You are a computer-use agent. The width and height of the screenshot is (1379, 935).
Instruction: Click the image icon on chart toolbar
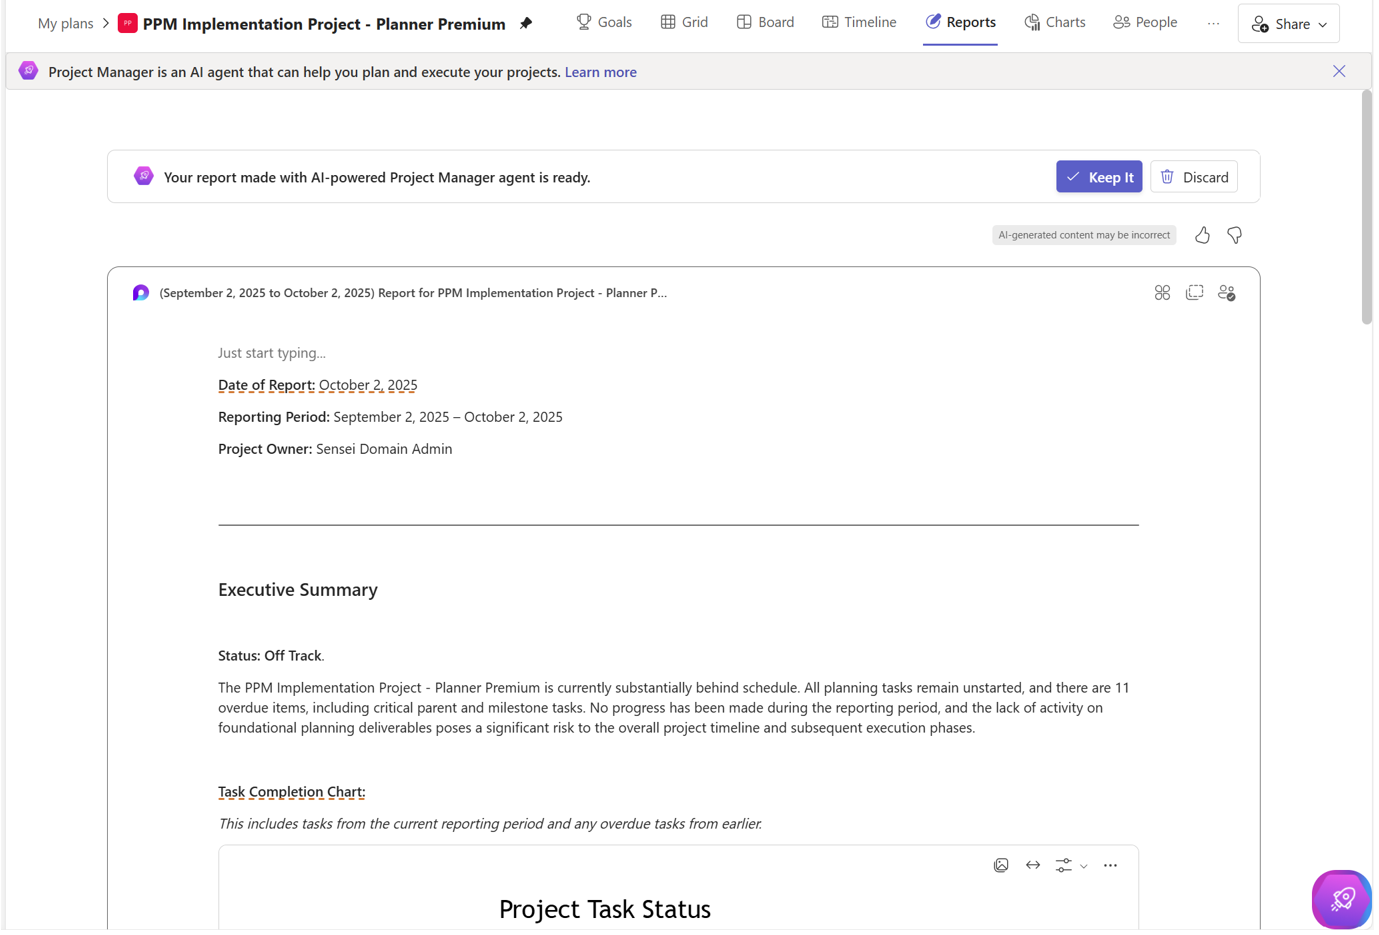tap(1001, 865)
